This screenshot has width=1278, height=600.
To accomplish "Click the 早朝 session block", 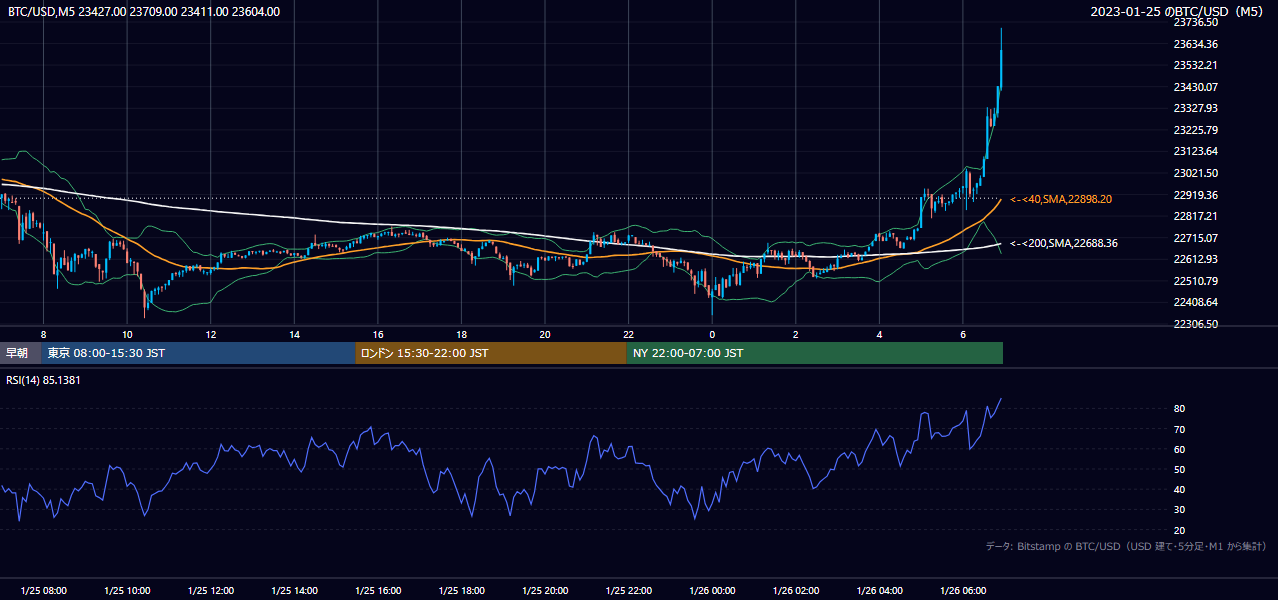I will pos(19,353).
